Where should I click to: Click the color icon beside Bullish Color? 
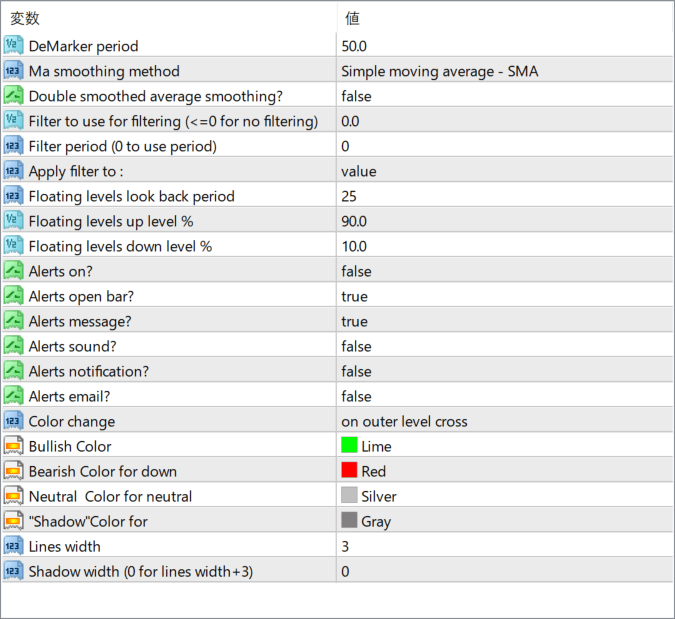pos(13,446)
